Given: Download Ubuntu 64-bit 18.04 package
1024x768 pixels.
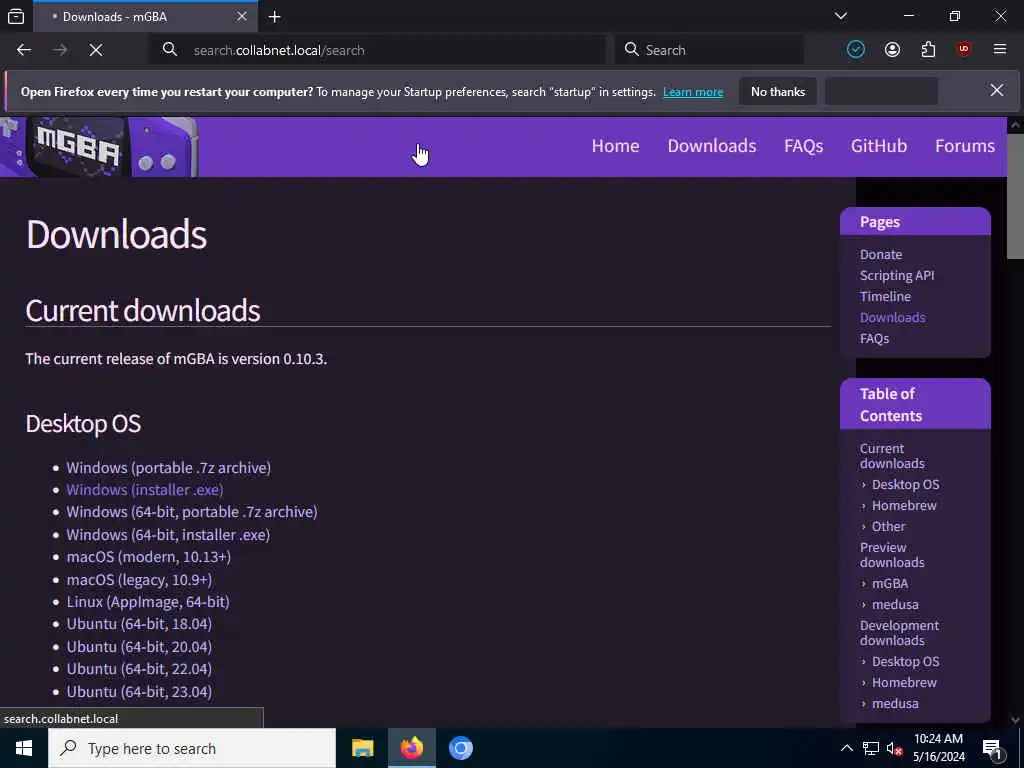Looking at the screenshot, I should coord(139,624).
